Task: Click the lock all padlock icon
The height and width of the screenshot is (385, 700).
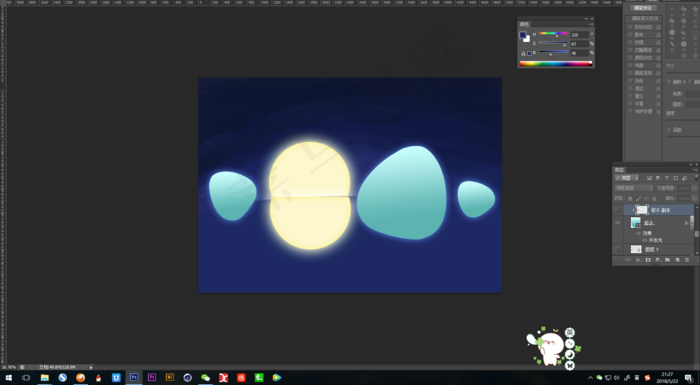Action: click(654, 198)
